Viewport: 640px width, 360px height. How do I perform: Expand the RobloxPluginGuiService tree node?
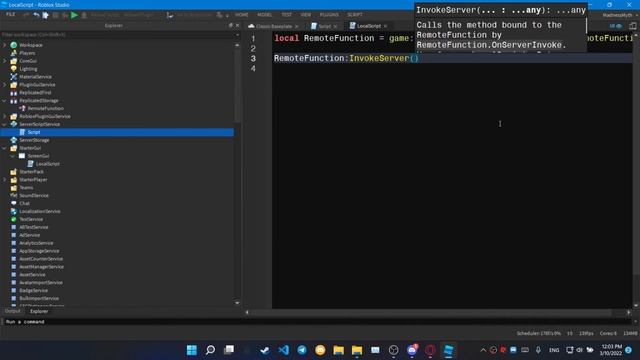pyautogui.click(x=5, y=116)
